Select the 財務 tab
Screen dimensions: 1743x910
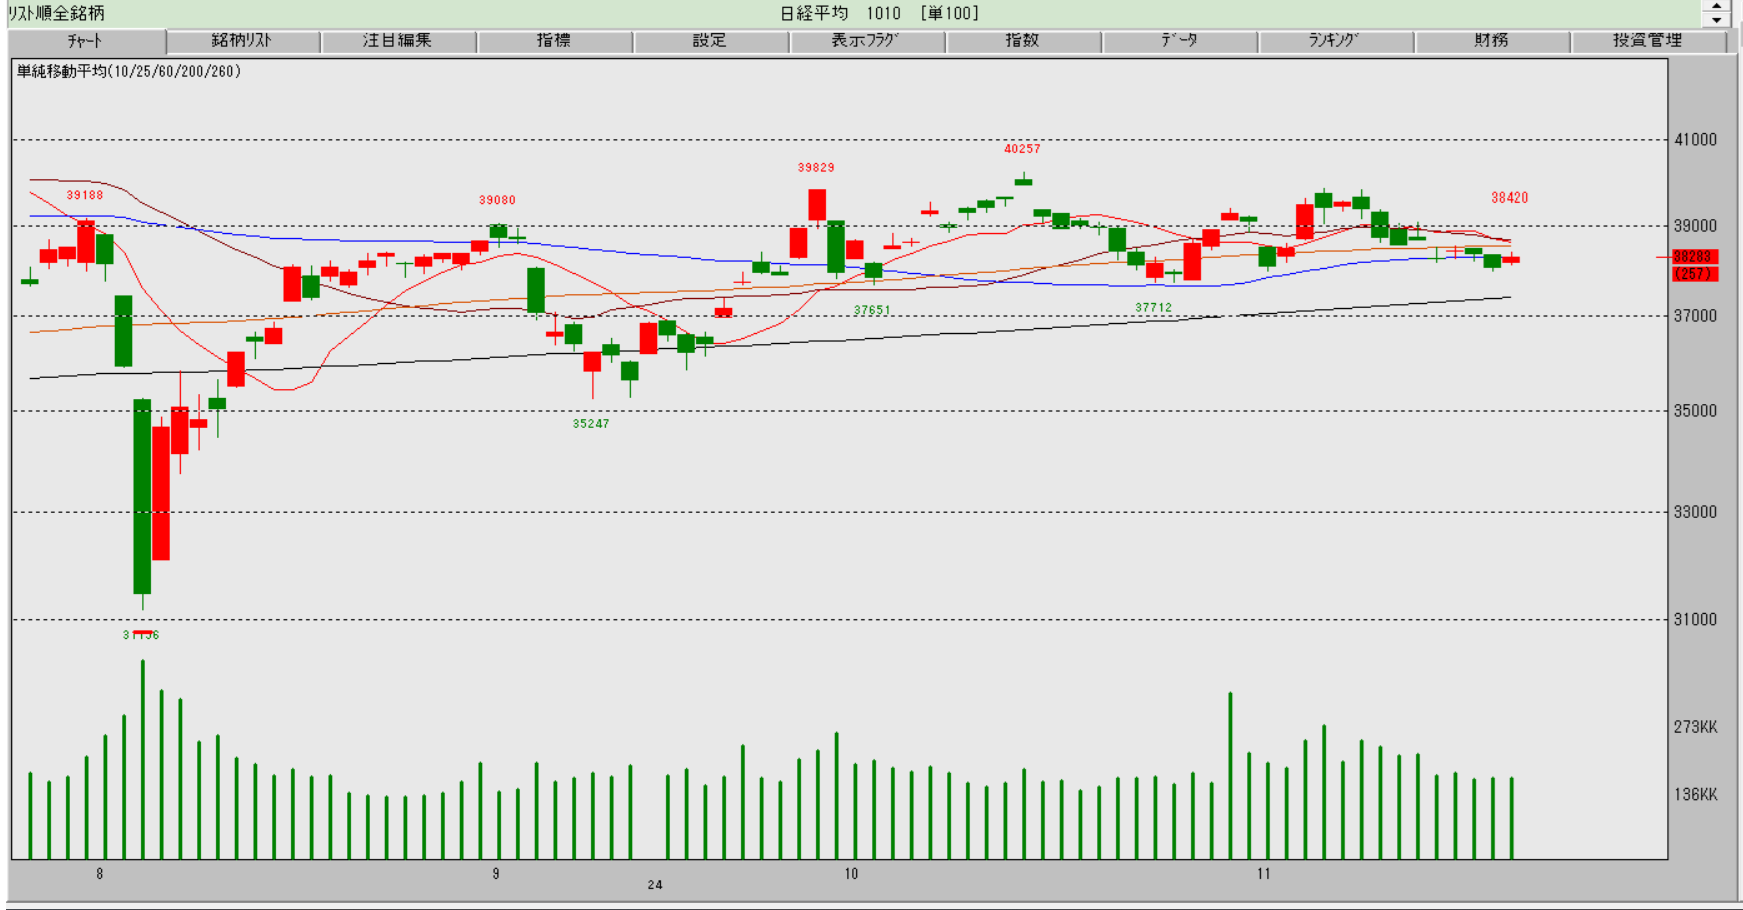(1491, 41)
